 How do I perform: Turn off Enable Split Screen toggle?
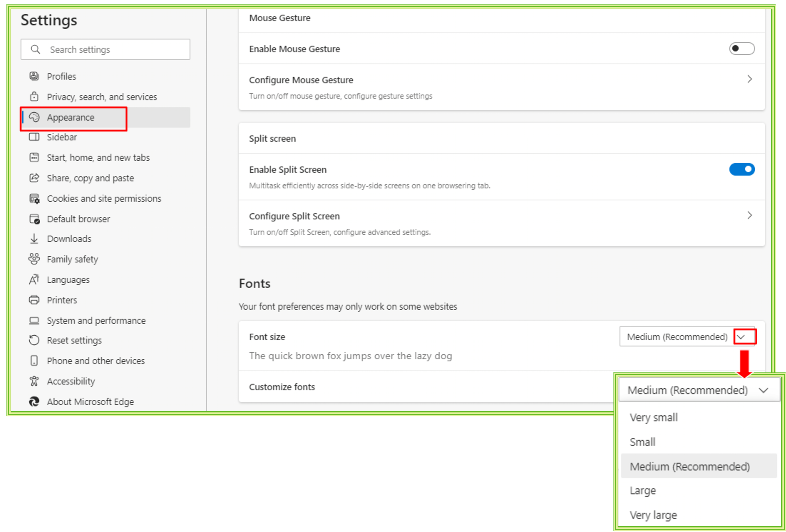[742, 170]
